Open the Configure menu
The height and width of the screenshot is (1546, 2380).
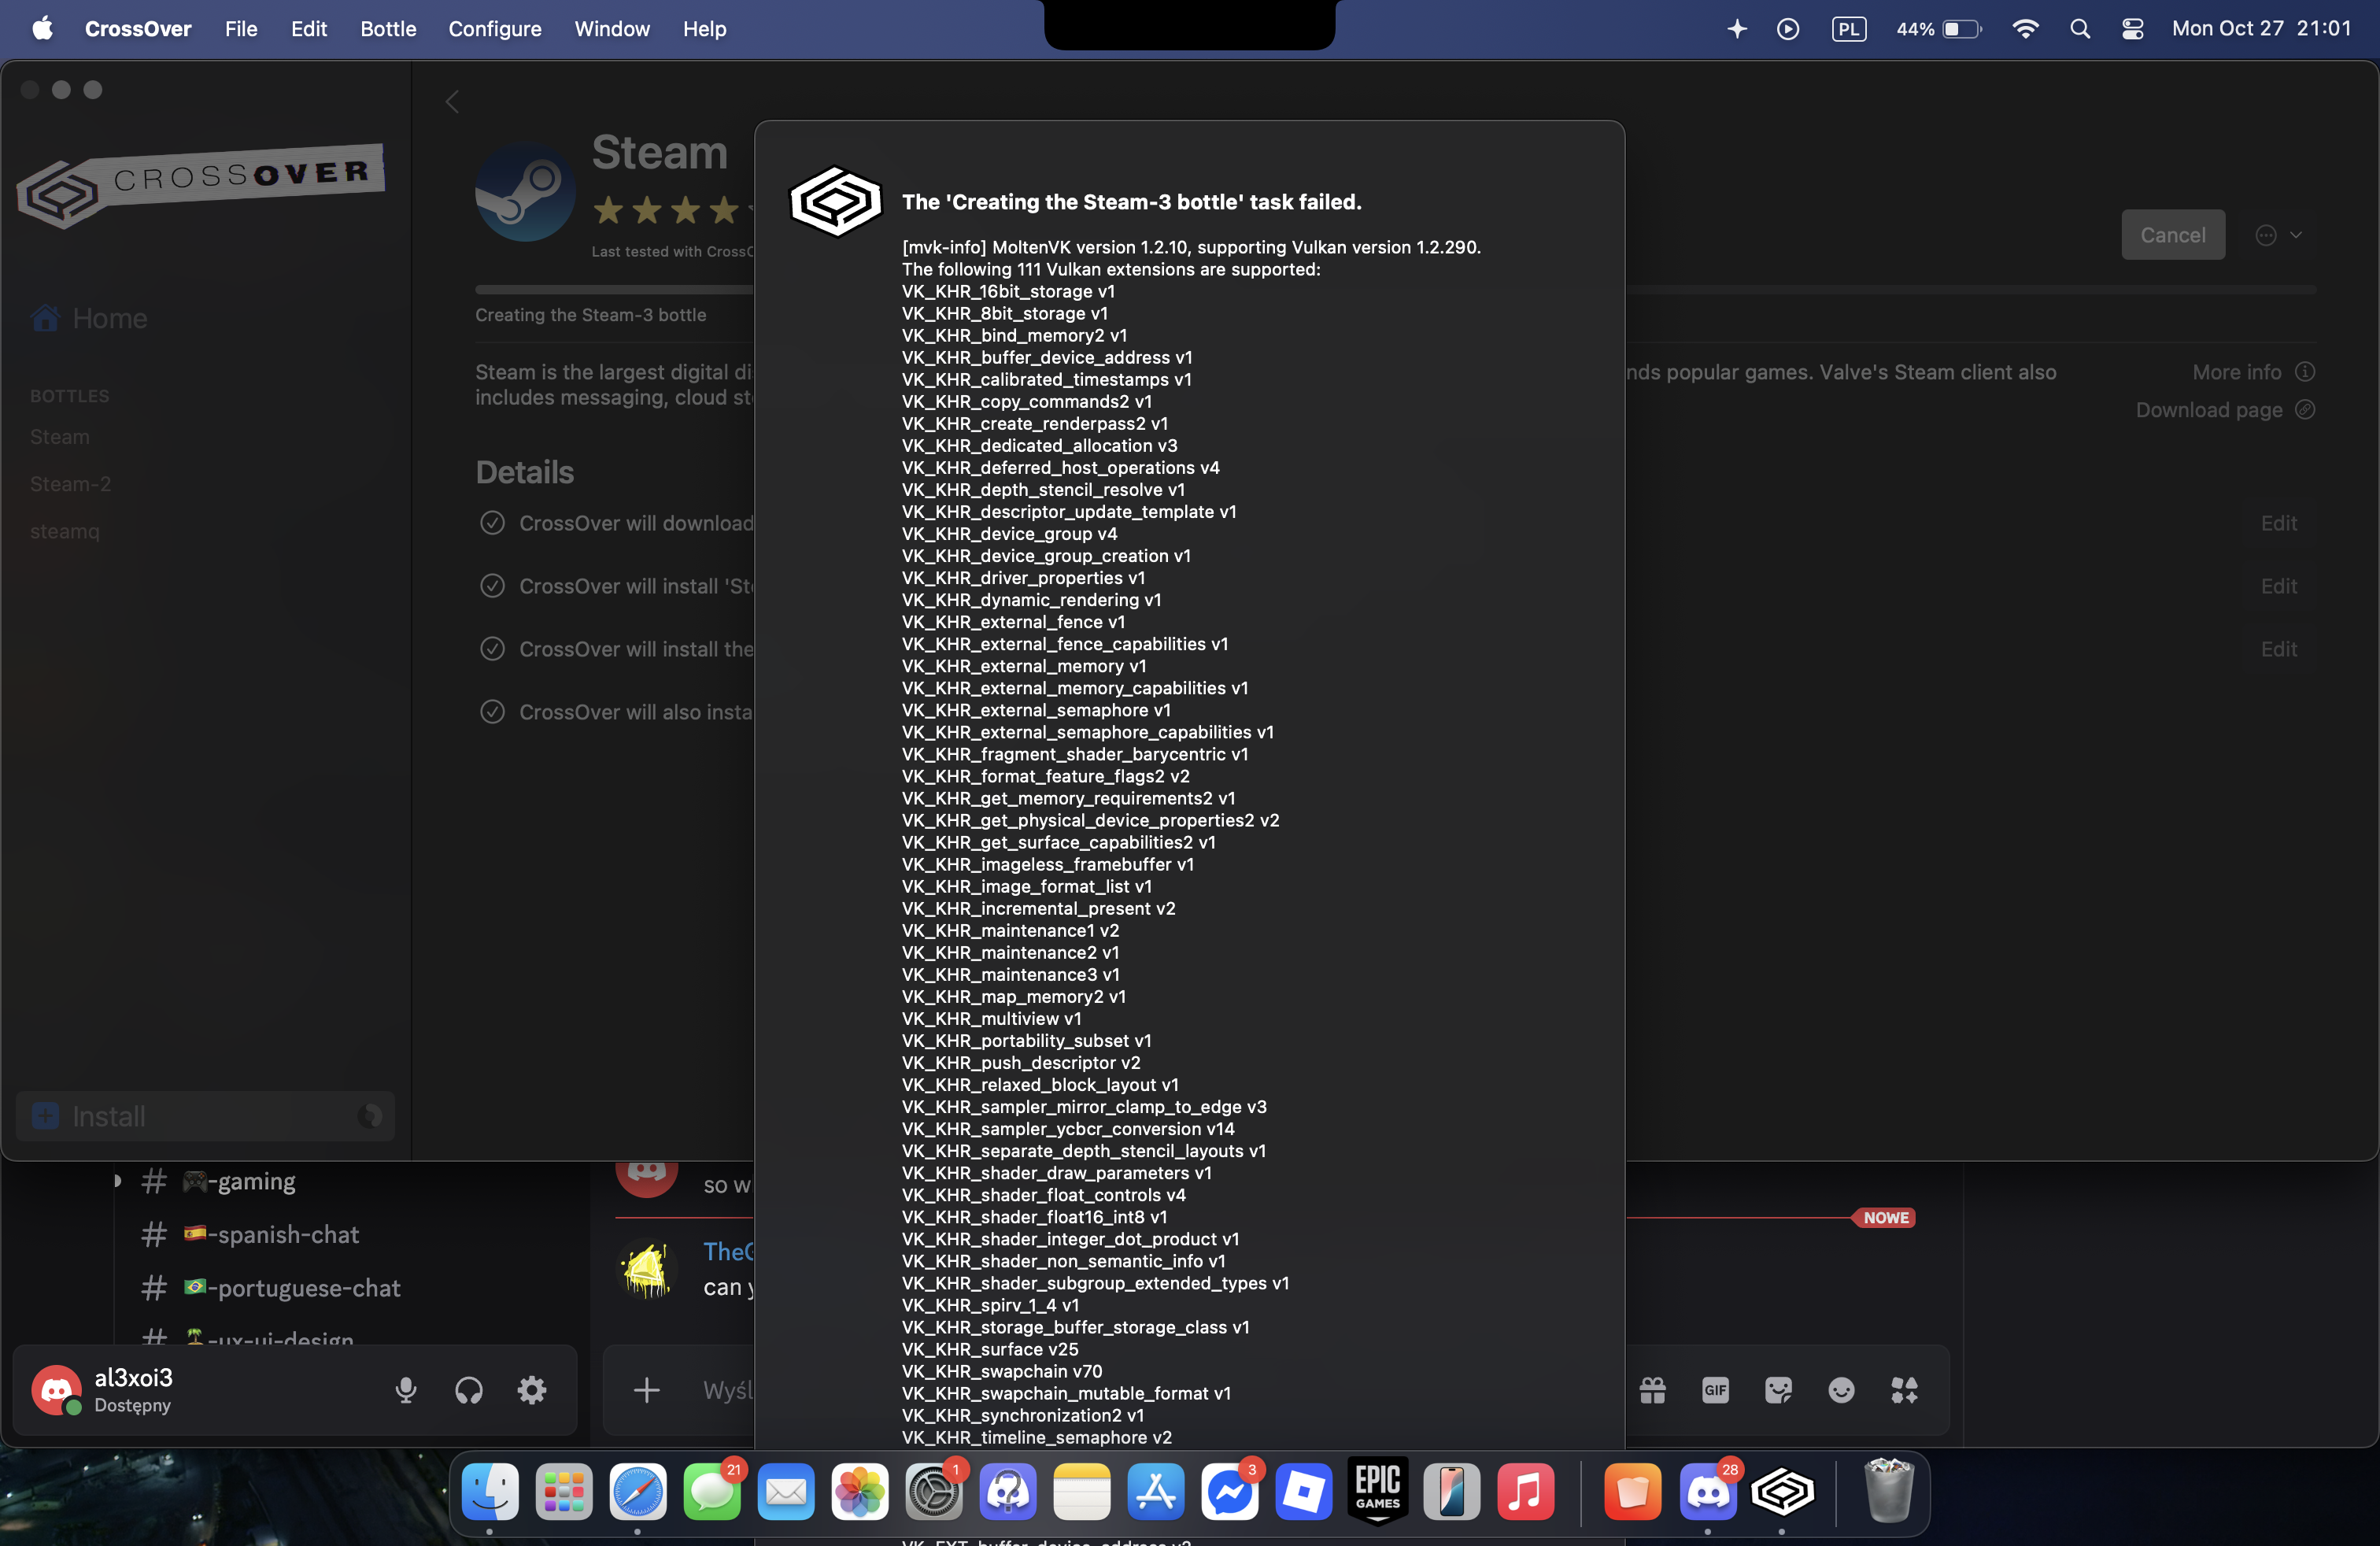pyautogui.click(x=494, y=29)
